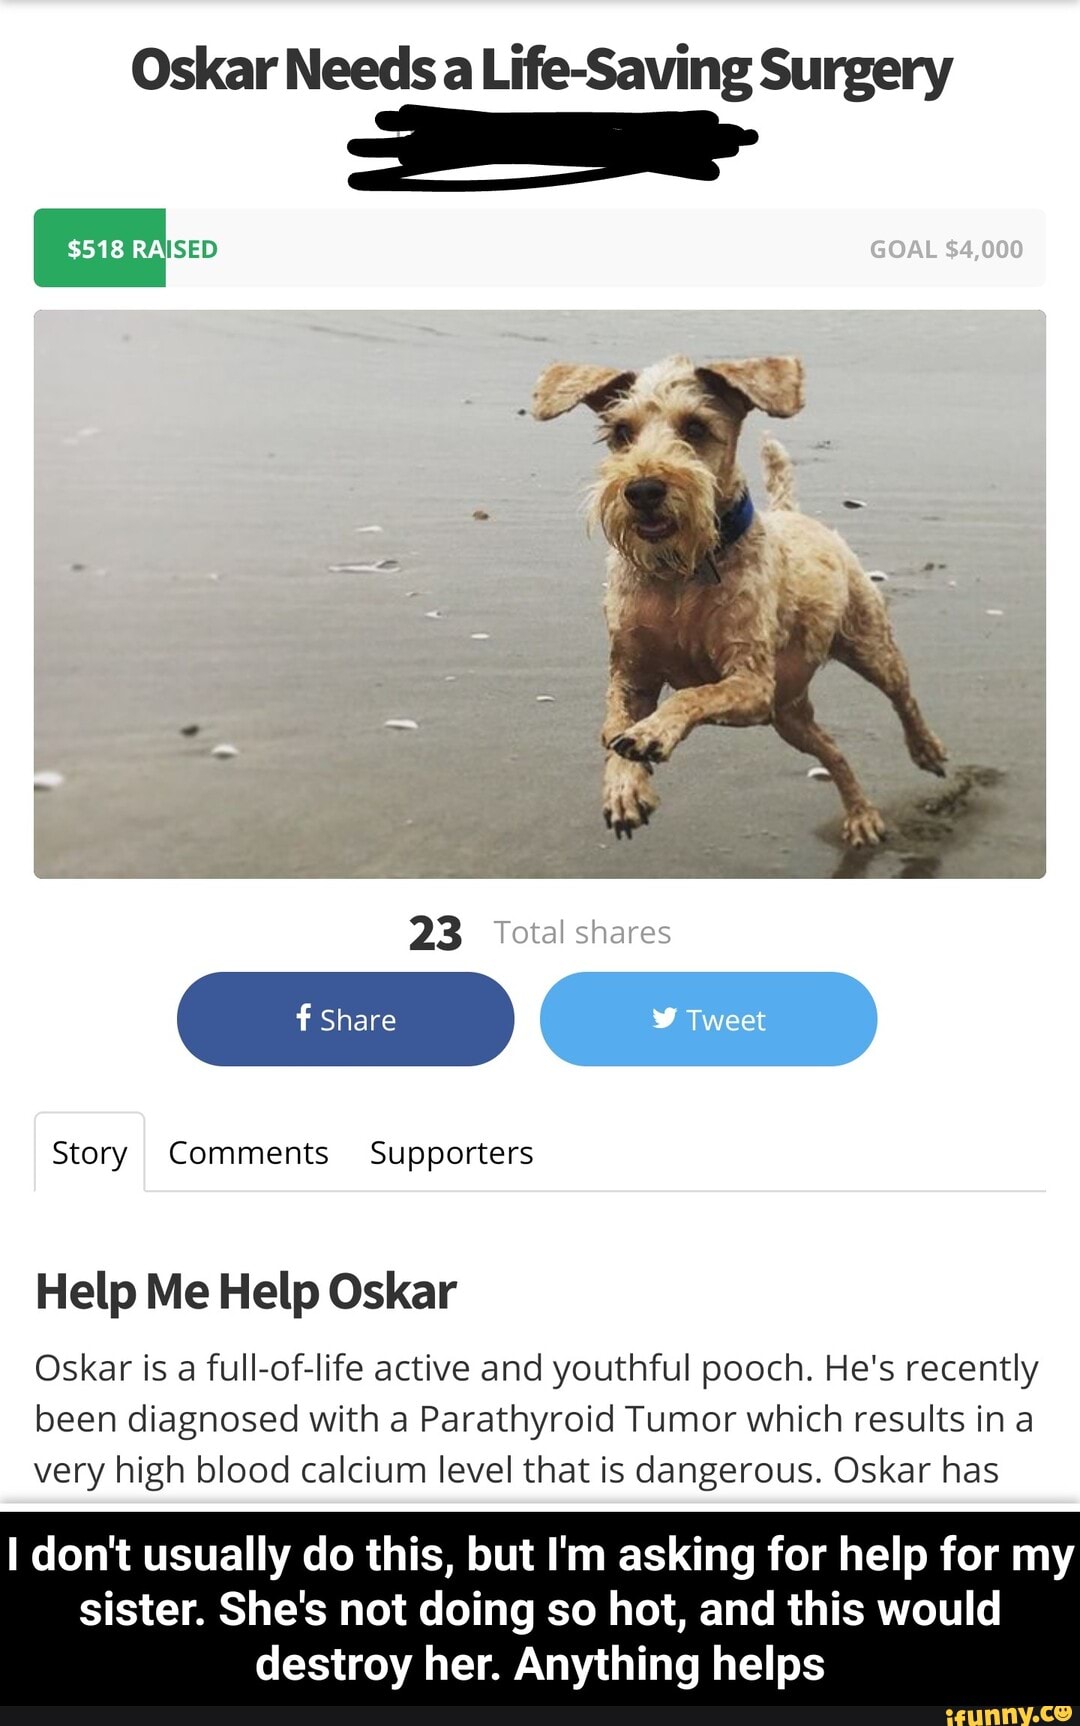This screenshot has height=1726, width=1080.
Task: Click the 23 total shares counter
Action: [x=435, y=933]
